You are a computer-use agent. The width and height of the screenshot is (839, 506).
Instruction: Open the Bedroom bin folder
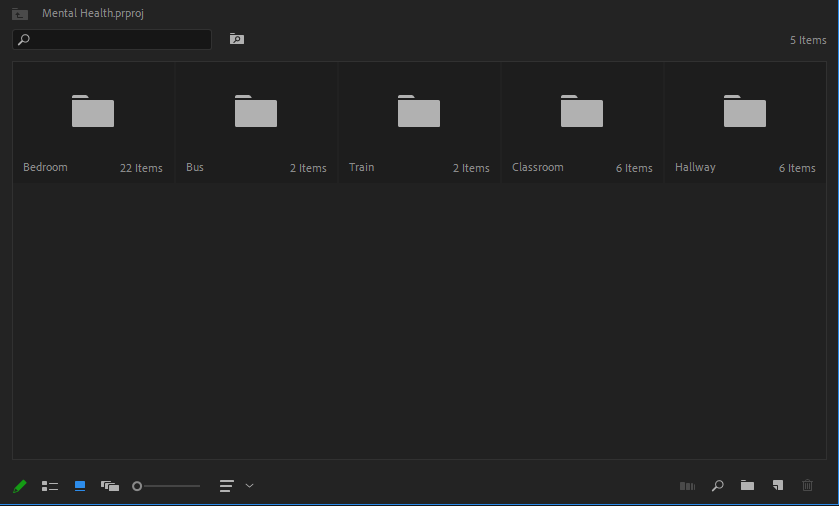pos(93,111)
